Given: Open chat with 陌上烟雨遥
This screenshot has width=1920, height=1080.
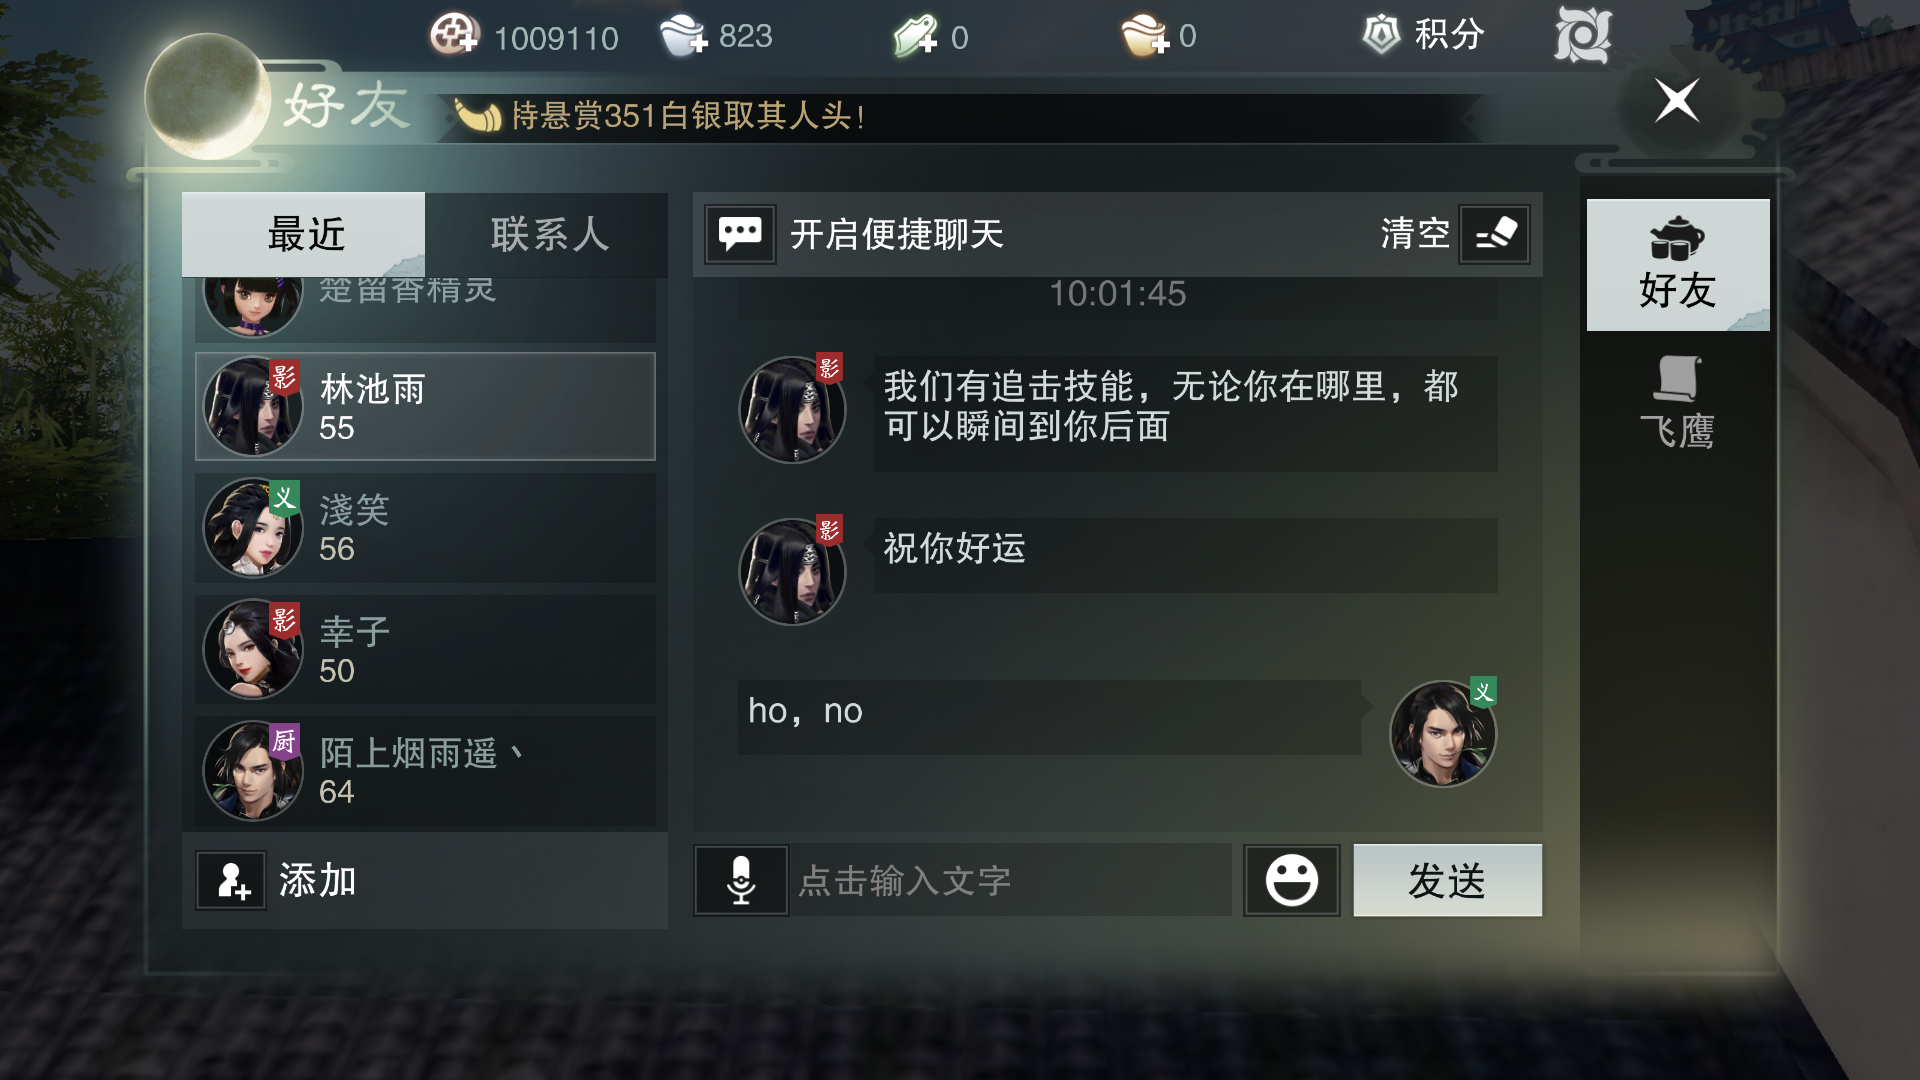Looking at the screenshot, I should pos(425,771).
